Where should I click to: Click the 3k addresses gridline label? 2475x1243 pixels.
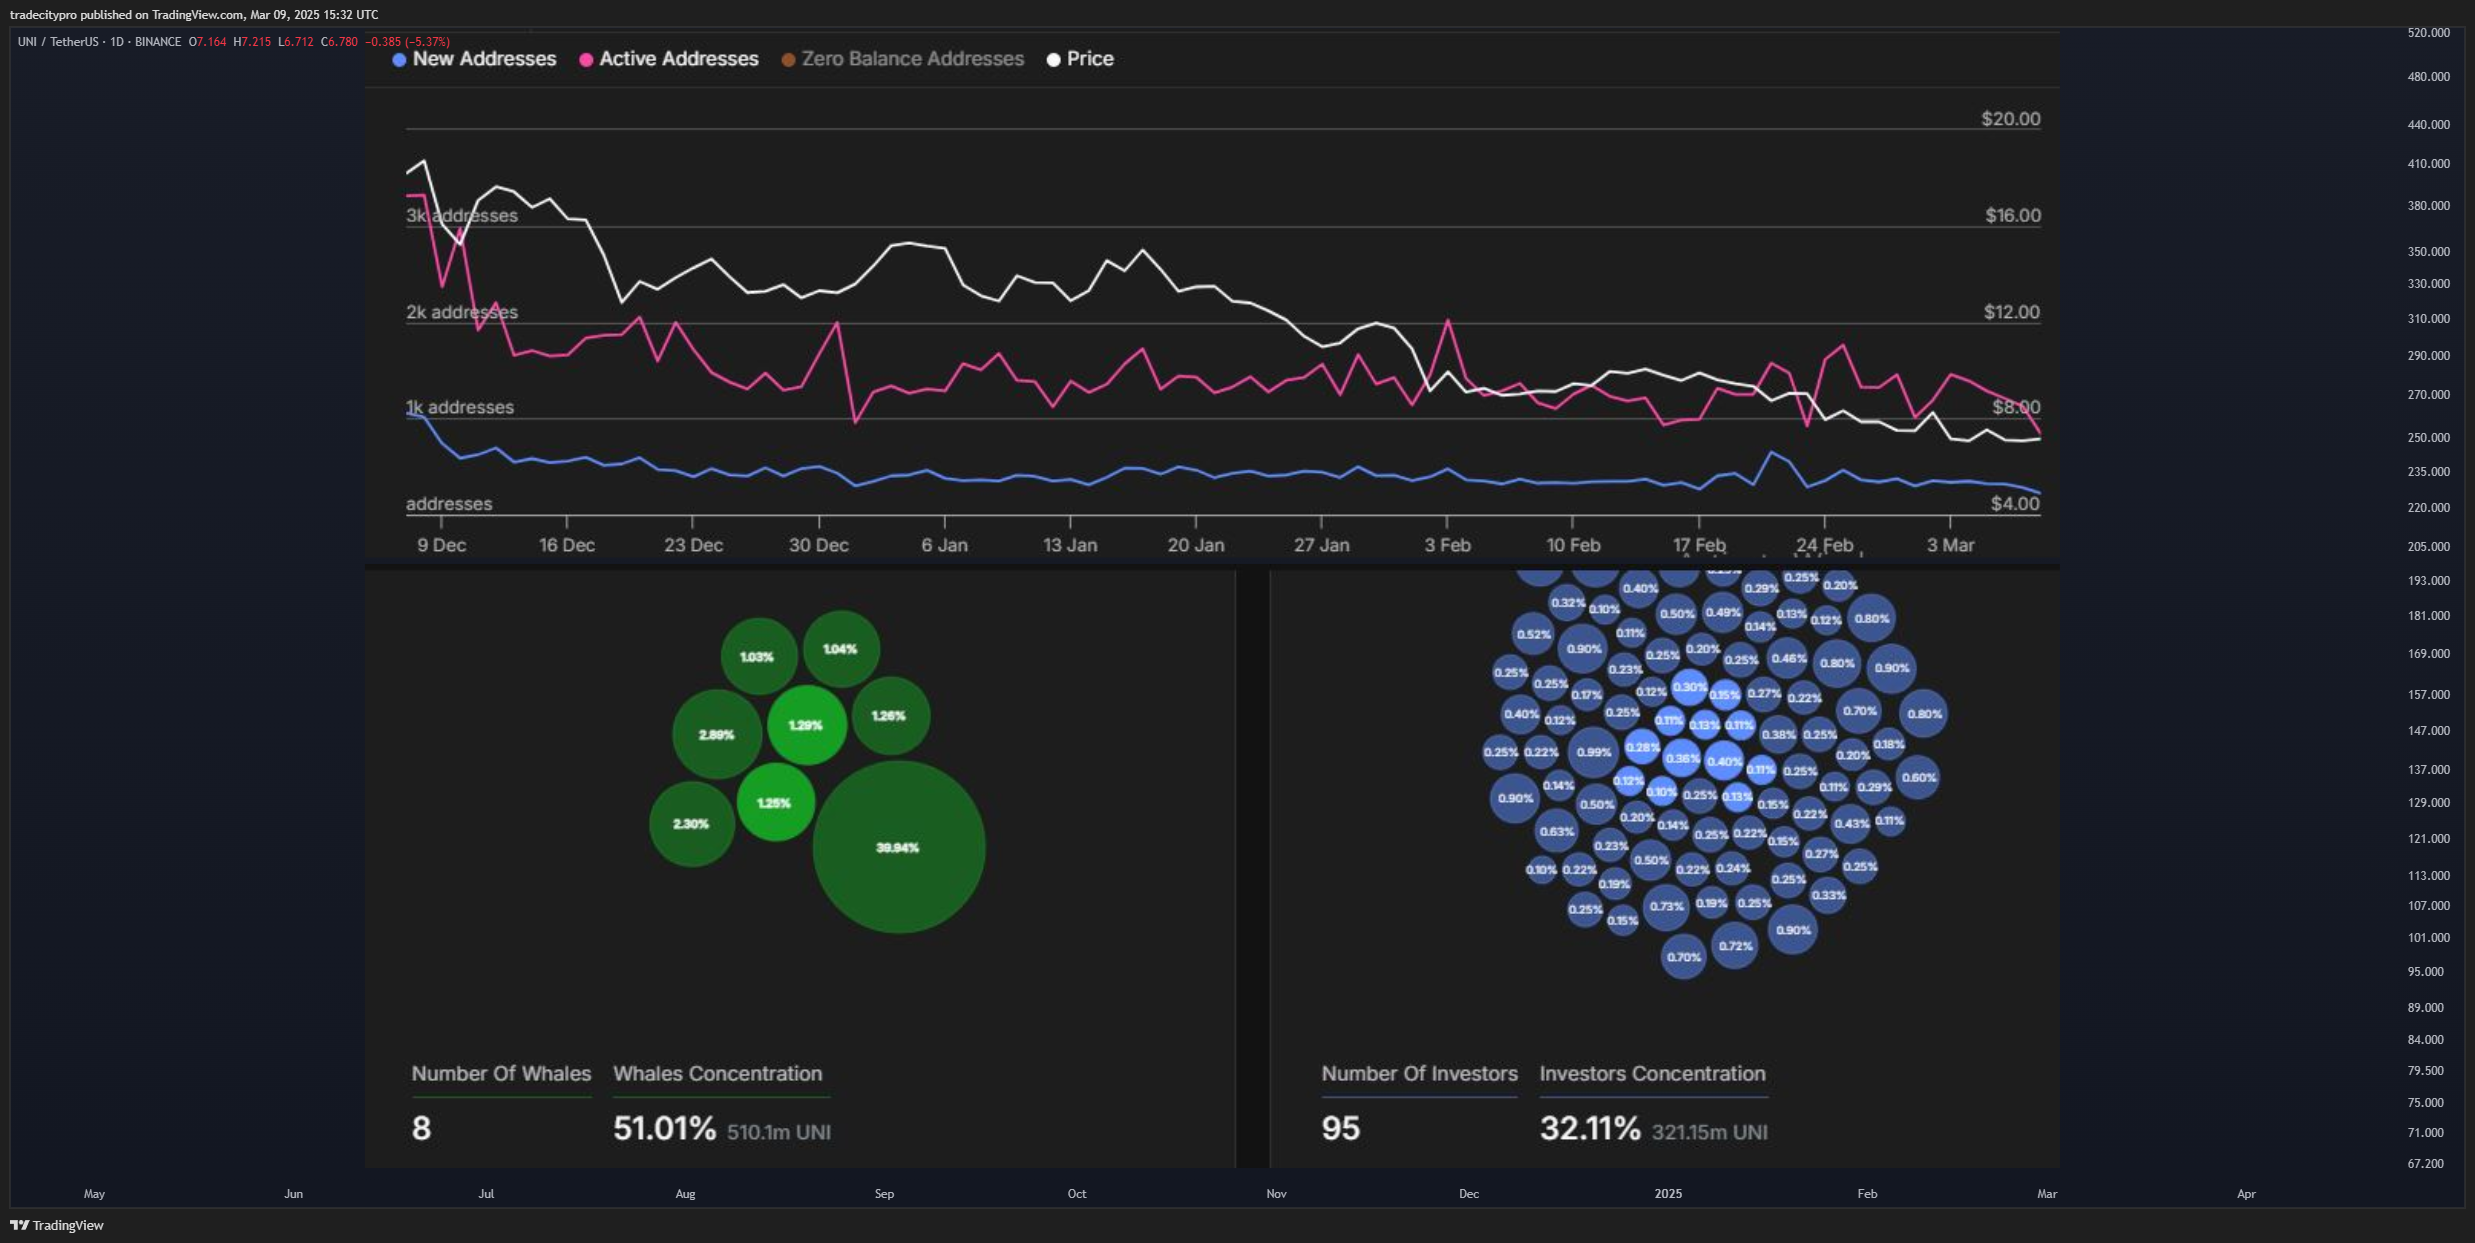pyautogui.click(x=462, y=216)
